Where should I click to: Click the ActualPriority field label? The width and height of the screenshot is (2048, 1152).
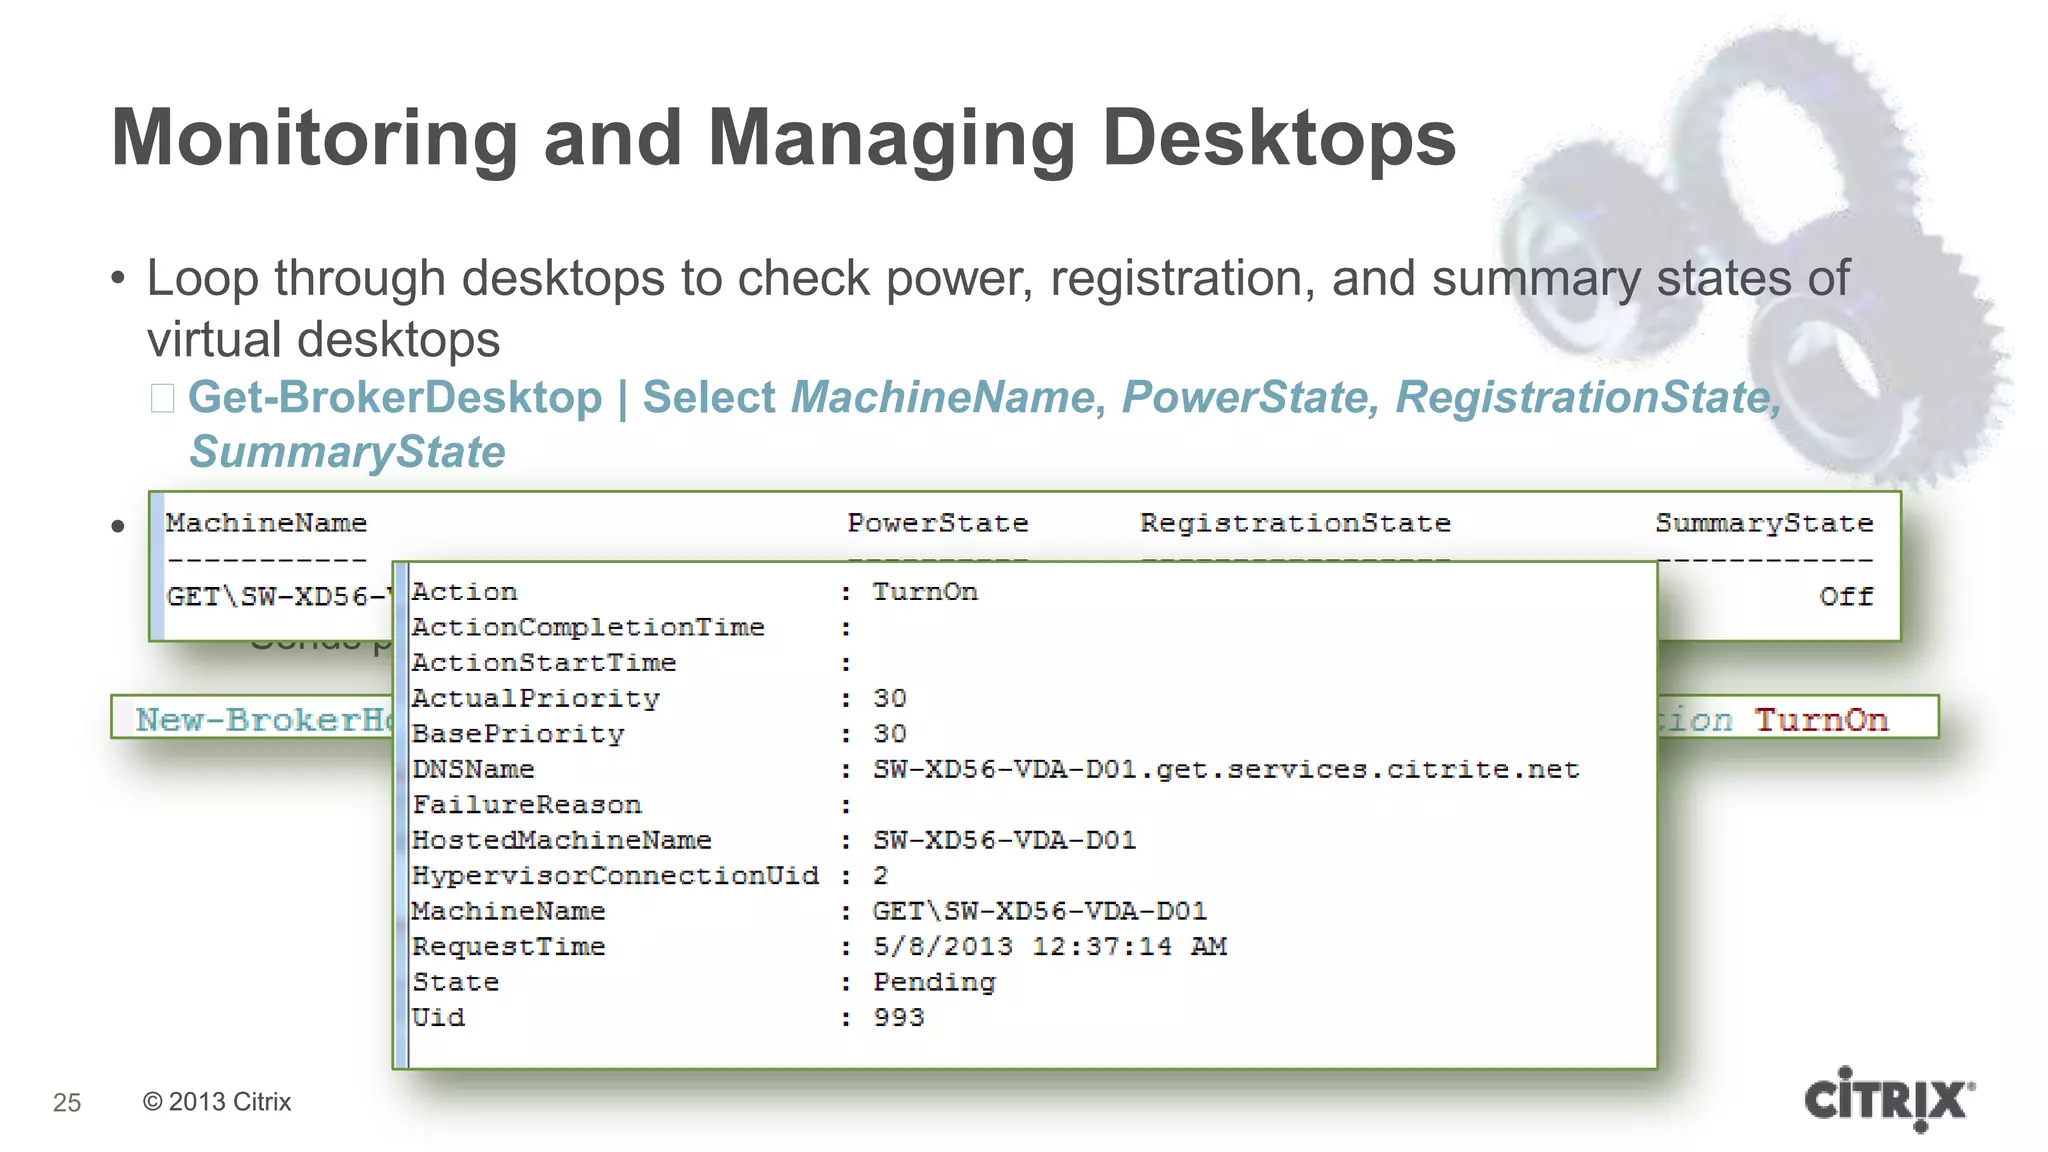pyautogui.click(x=536, y=698)
